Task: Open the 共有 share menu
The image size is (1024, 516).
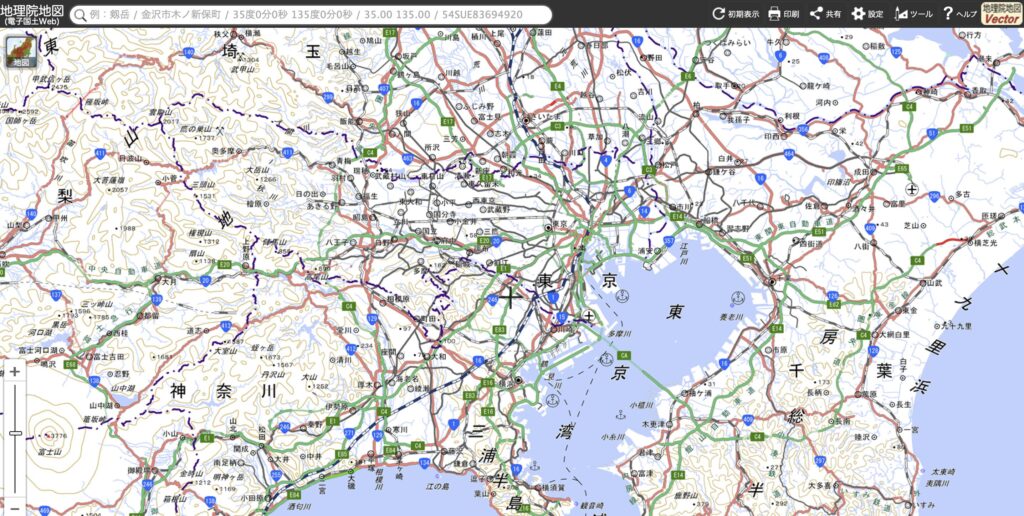Action: [825, 14]
